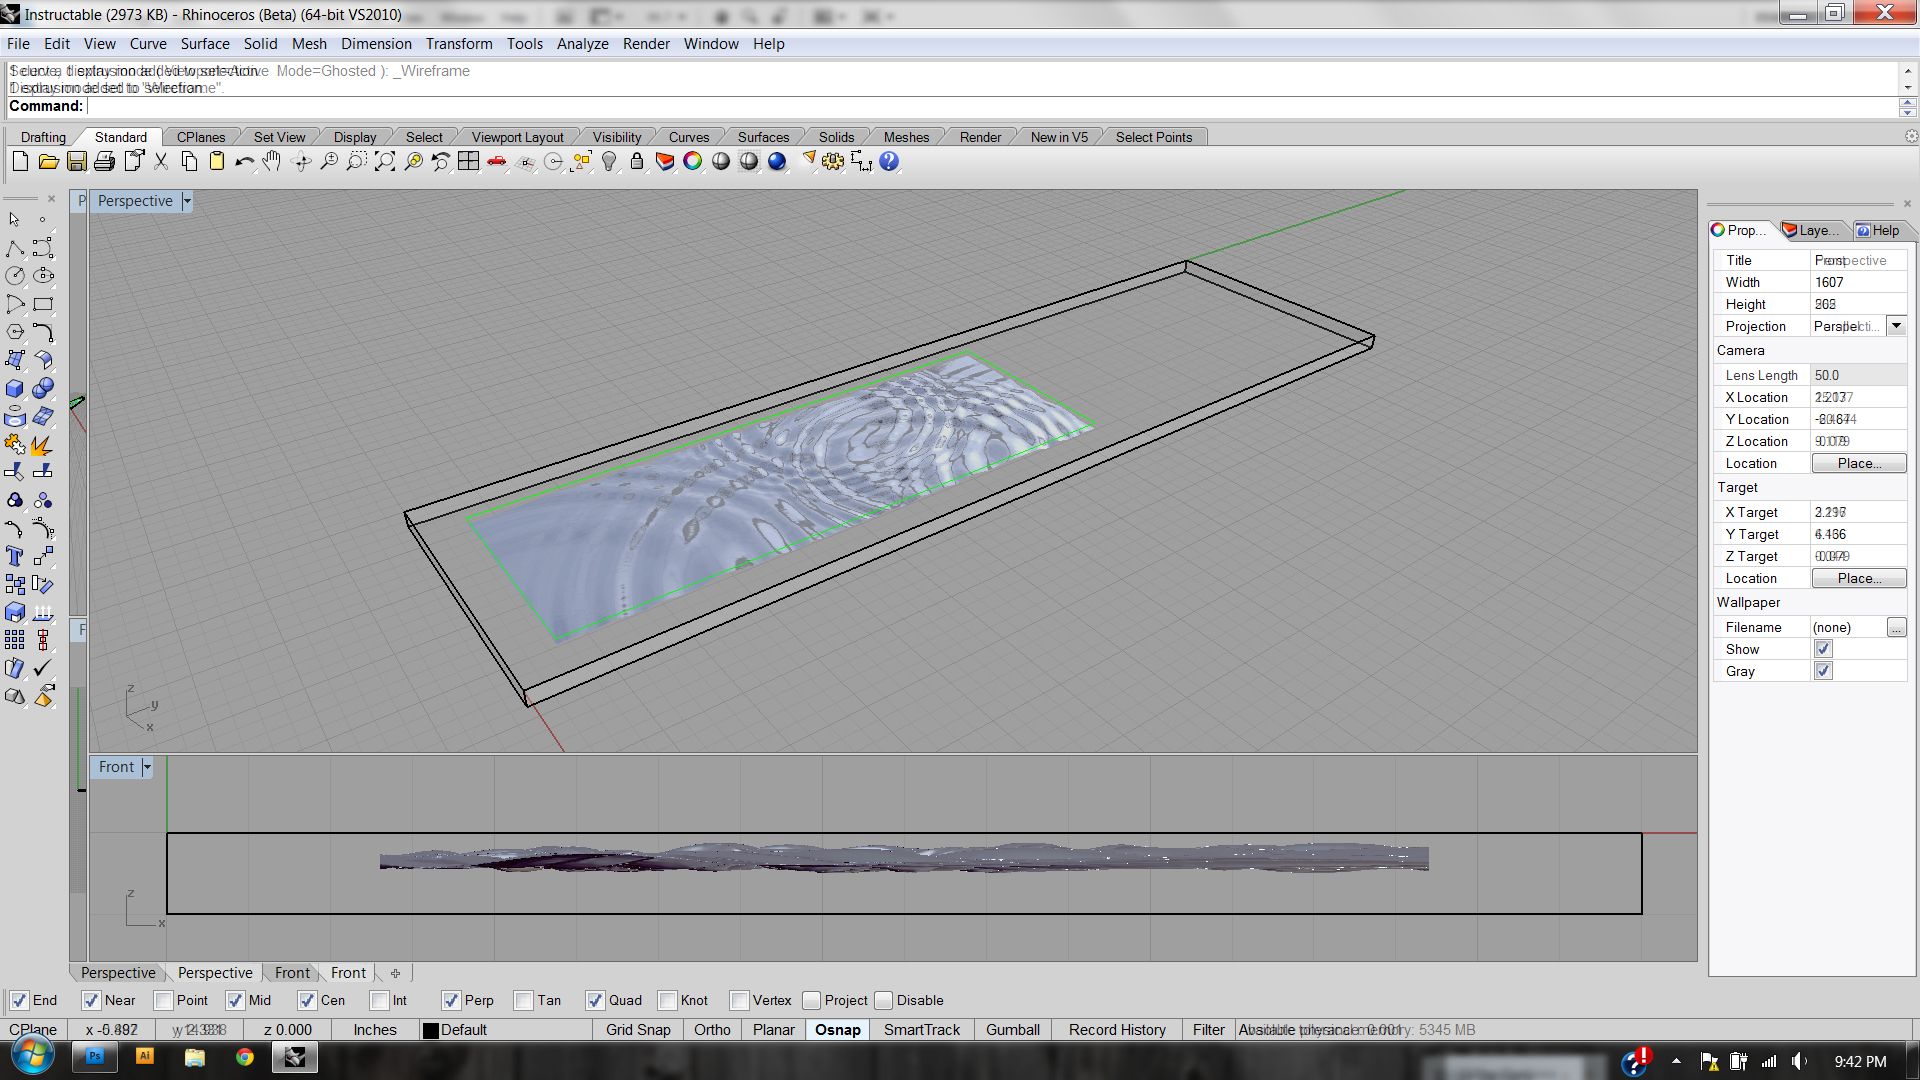1920x1080 pixels.
Task: Expand the Front viewport title dropdown arrow
Action: point(147,767)
